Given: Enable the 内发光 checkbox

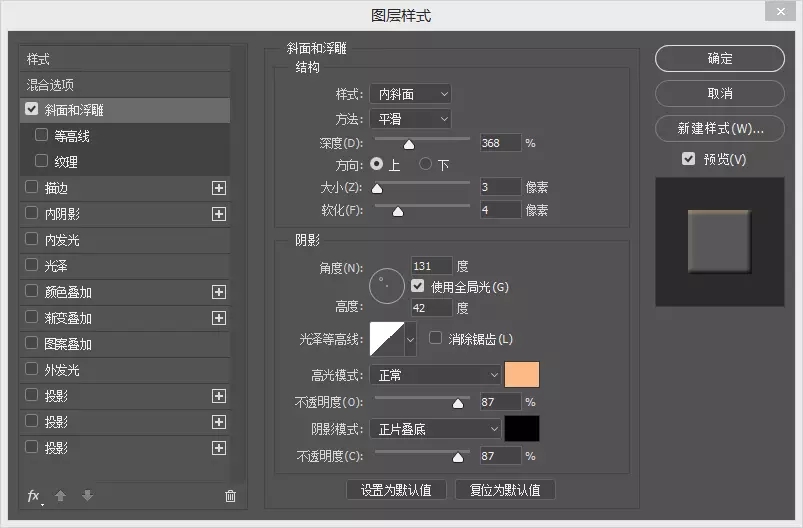Looking at the screenshot, I should pos(32,239).
